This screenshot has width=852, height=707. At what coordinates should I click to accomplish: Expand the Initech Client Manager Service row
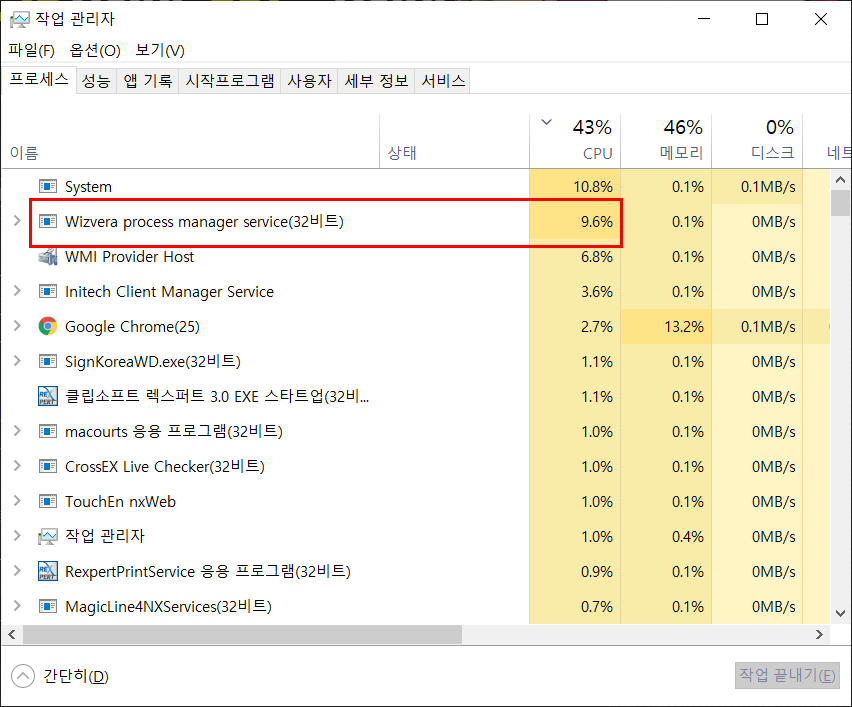pos(17,291)
